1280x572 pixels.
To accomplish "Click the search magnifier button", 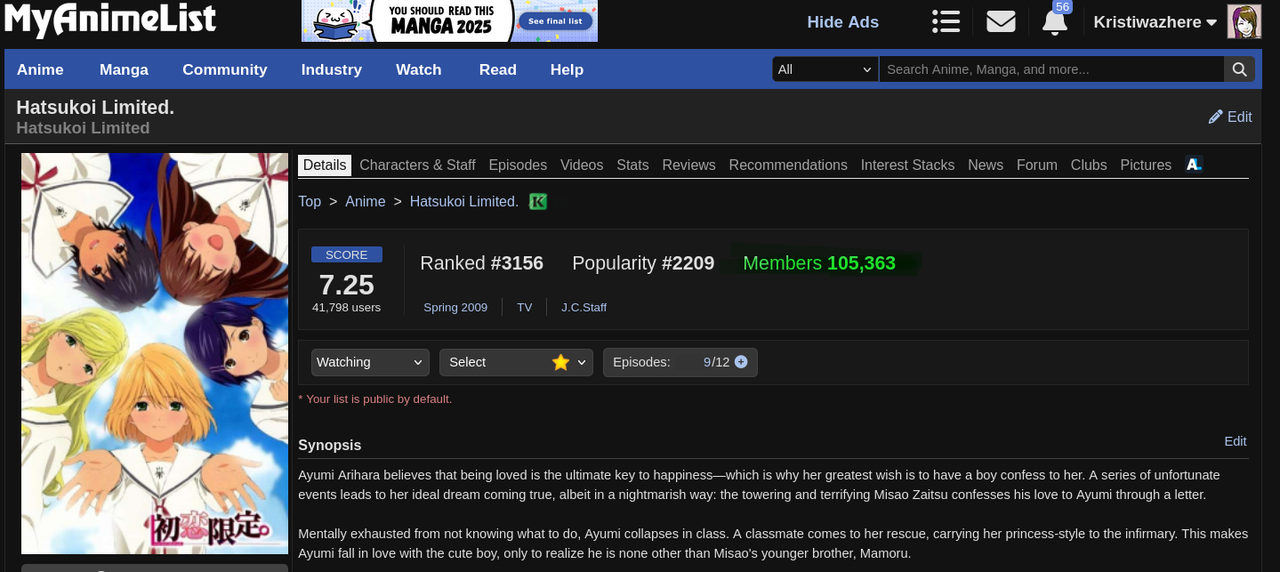I will [1239, 69].
